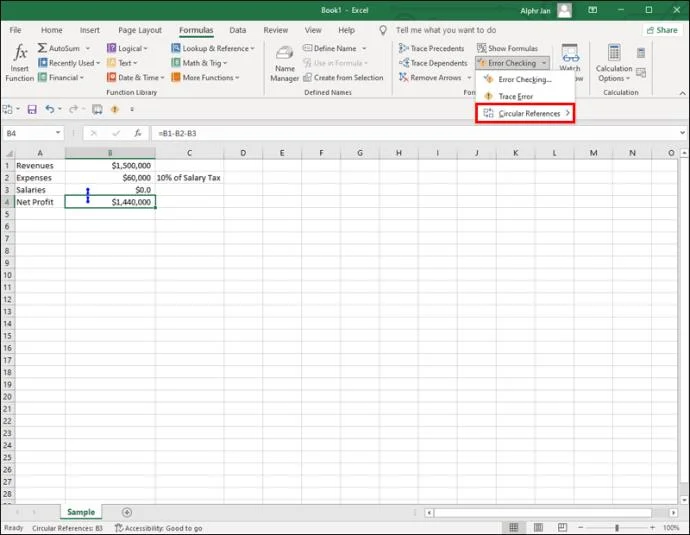
Task: Switch to the Page Layout tab
Action: tap(140, 30)
